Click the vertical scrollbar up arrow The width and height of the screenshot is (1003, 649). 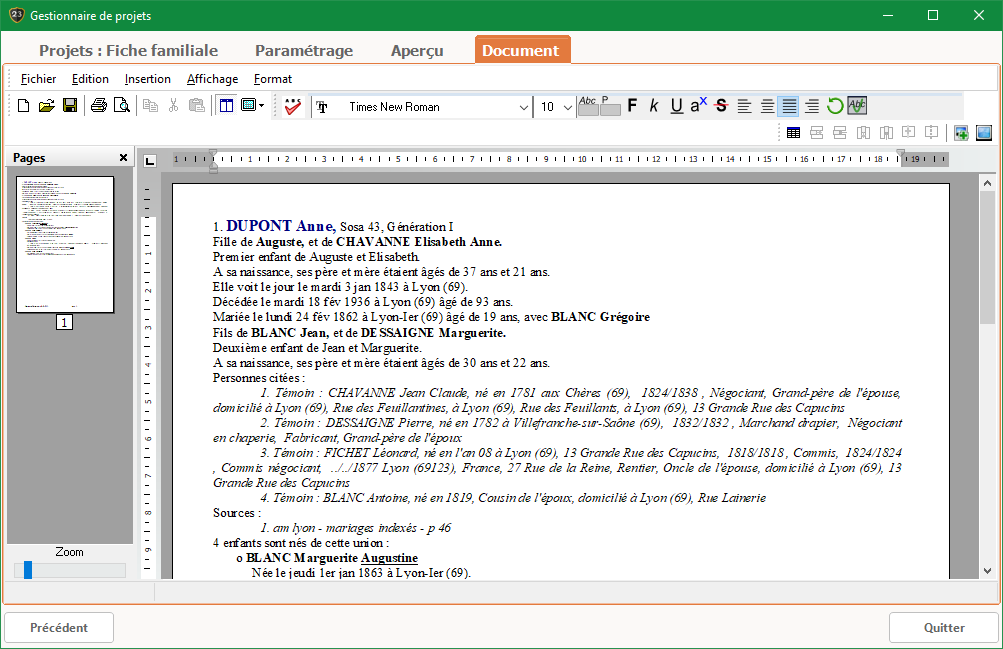[987, 184]
